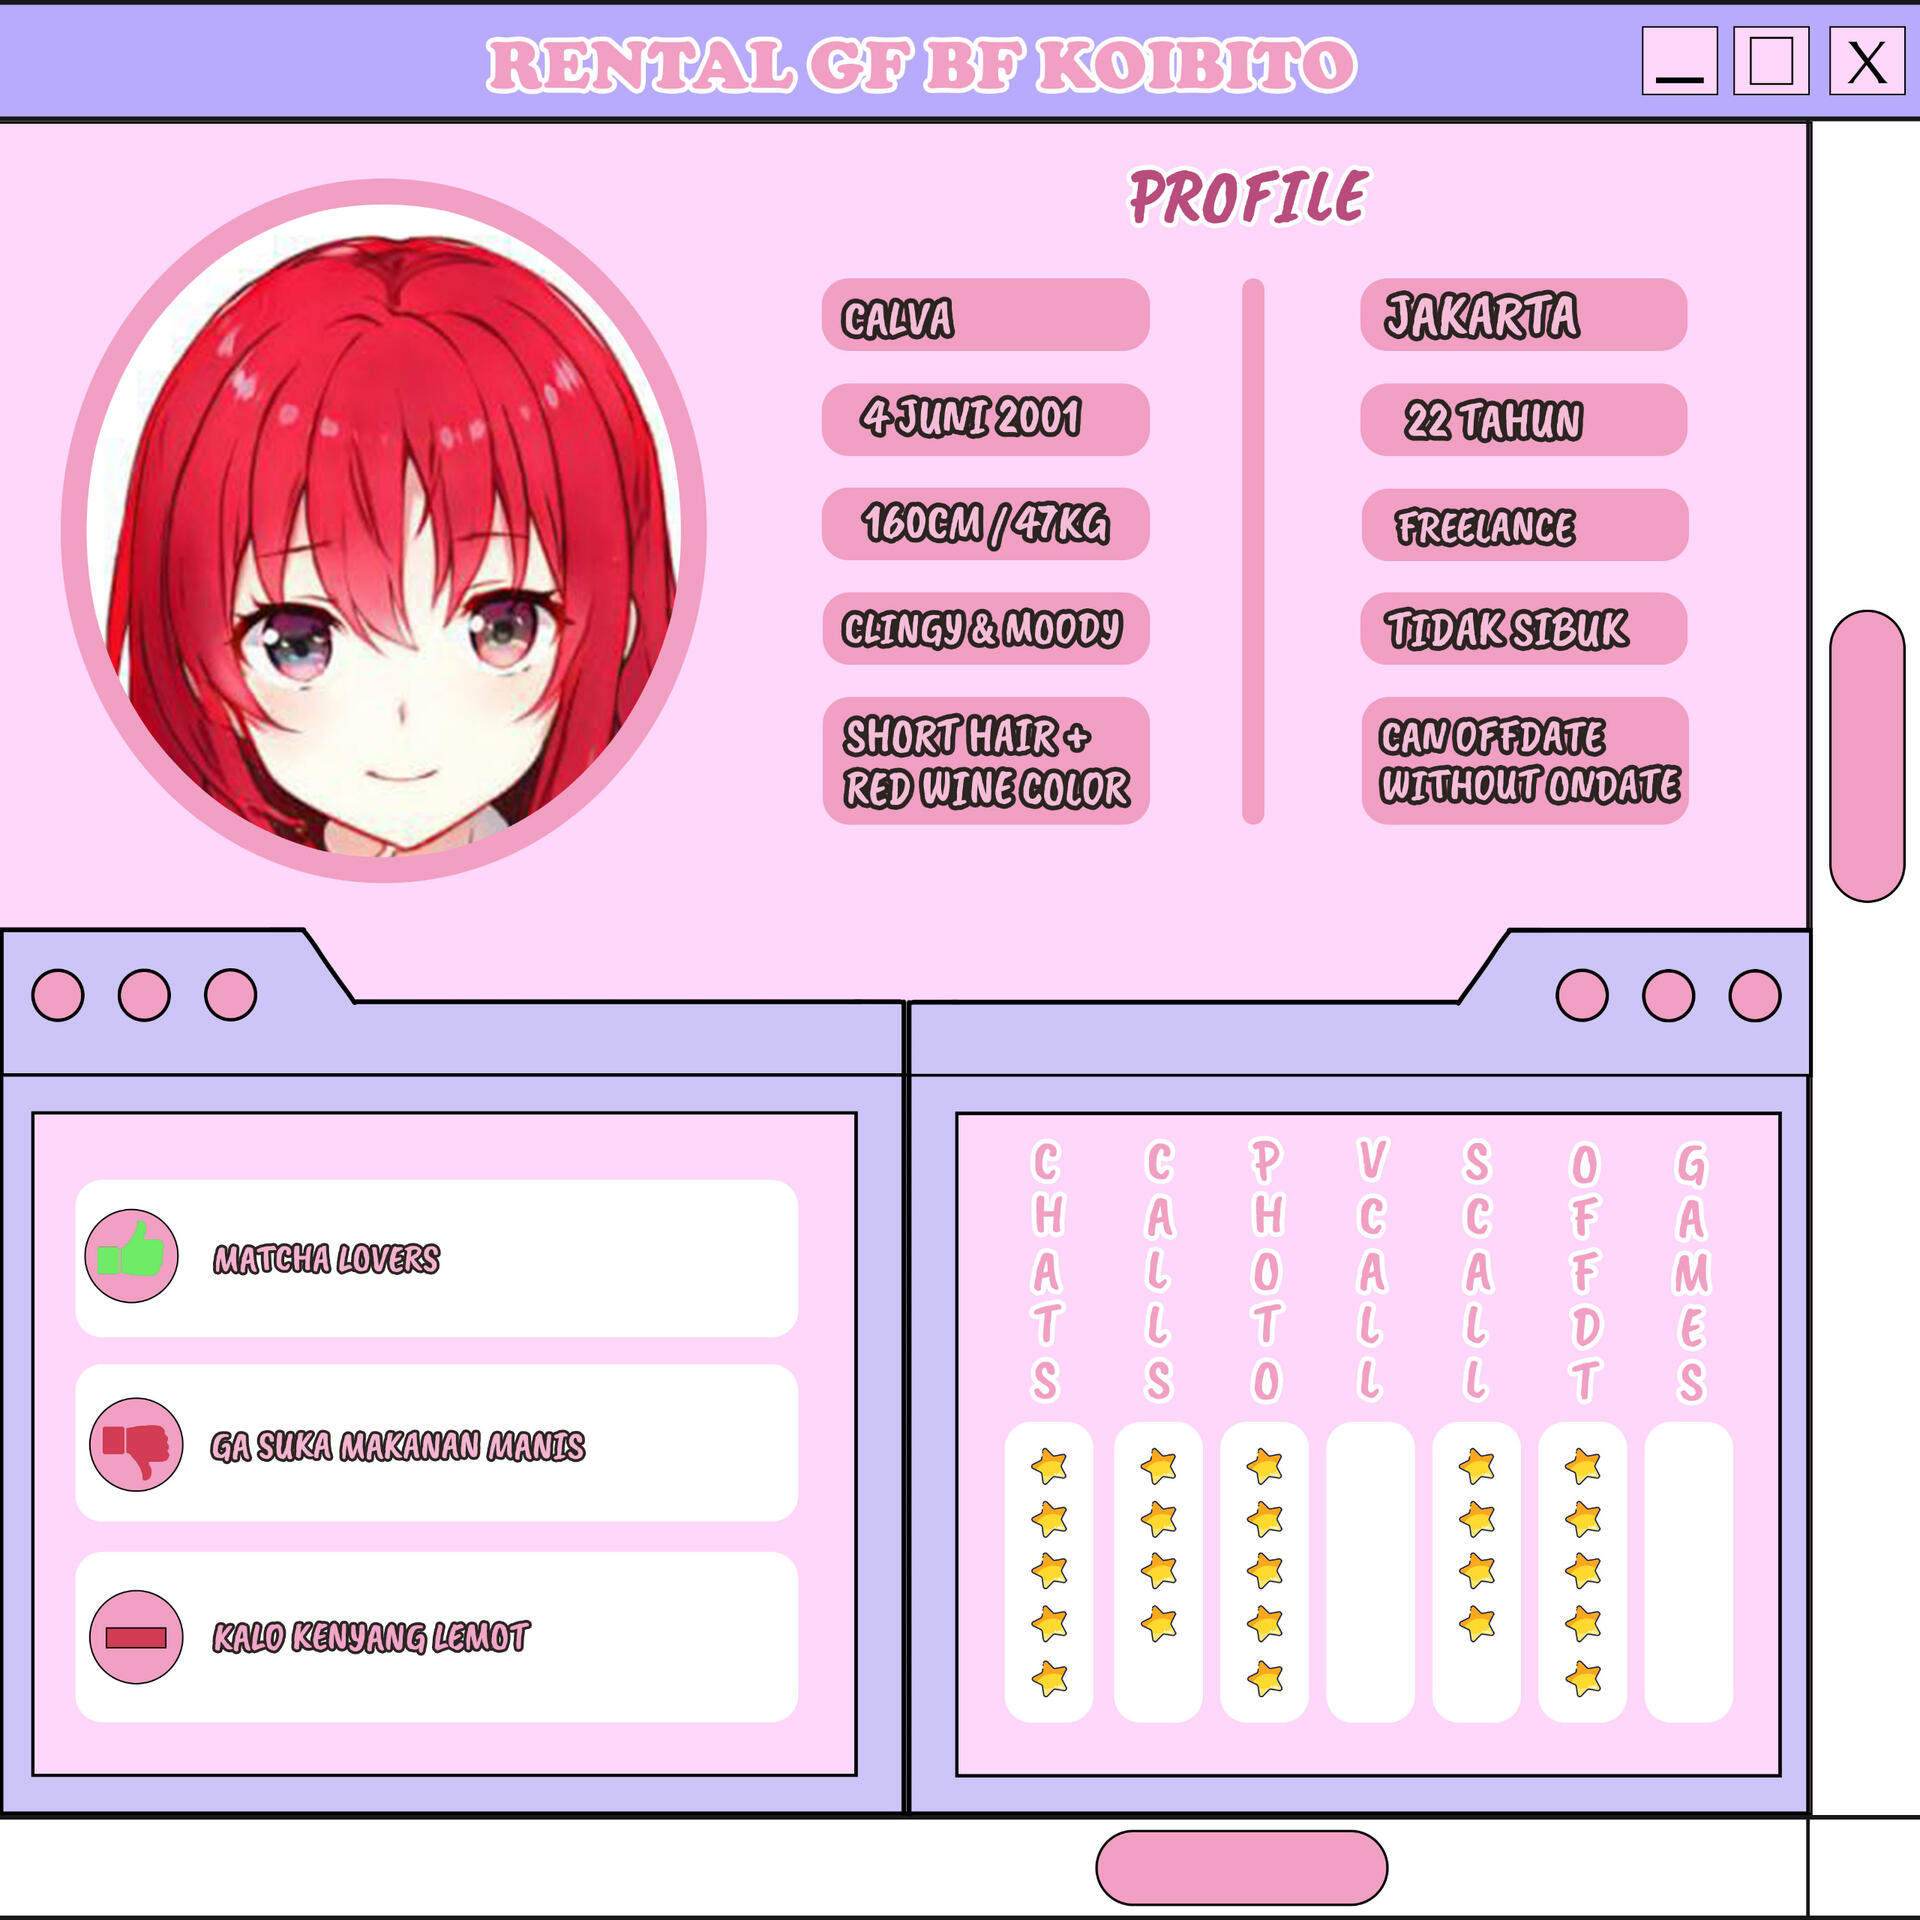Click the empty GAMES rating column

[x=1688, y=1571]
